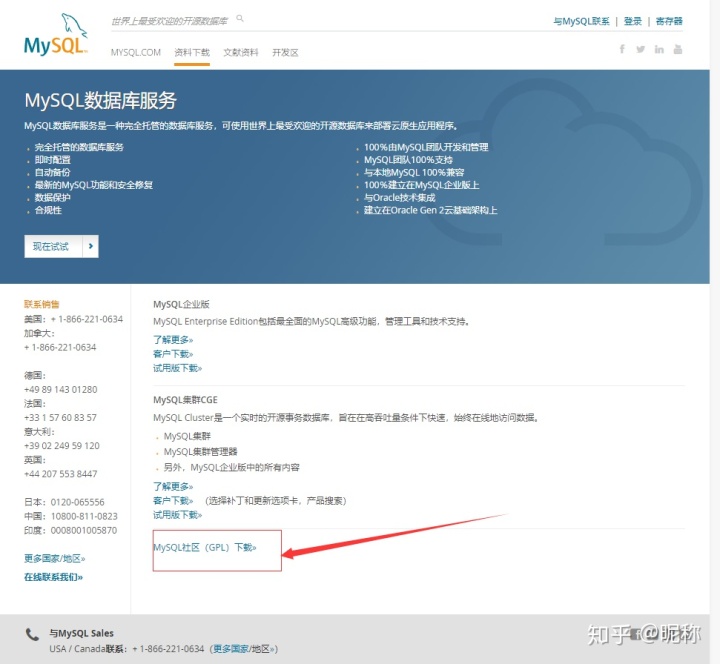Click the 与Oracle技术集成 bullet

[399, 197]
